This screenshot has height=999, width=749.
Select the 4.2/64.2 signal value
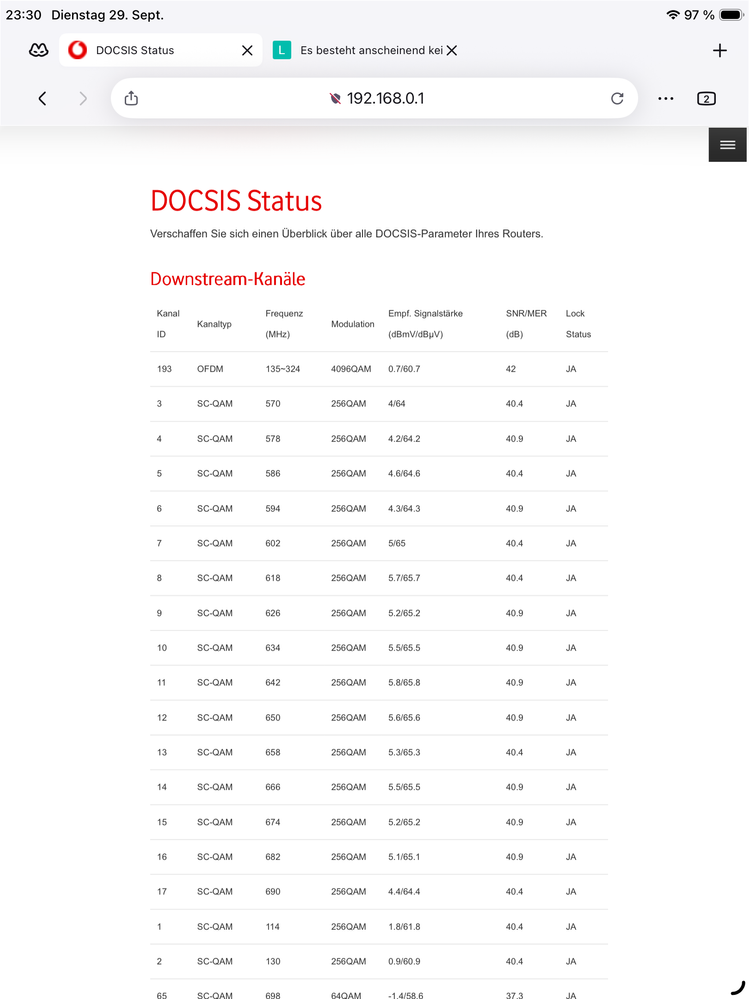click(404, 438)
